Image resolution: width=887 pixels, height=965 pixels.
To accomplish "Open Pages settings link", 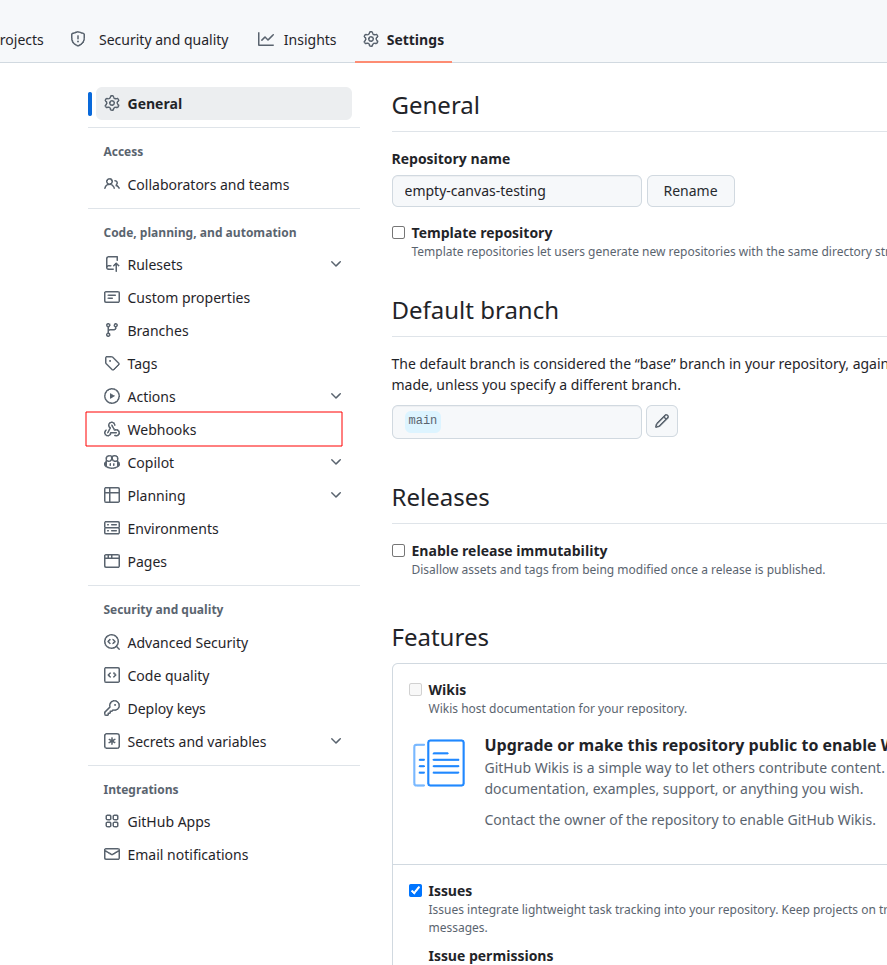I will pos(223,561).
